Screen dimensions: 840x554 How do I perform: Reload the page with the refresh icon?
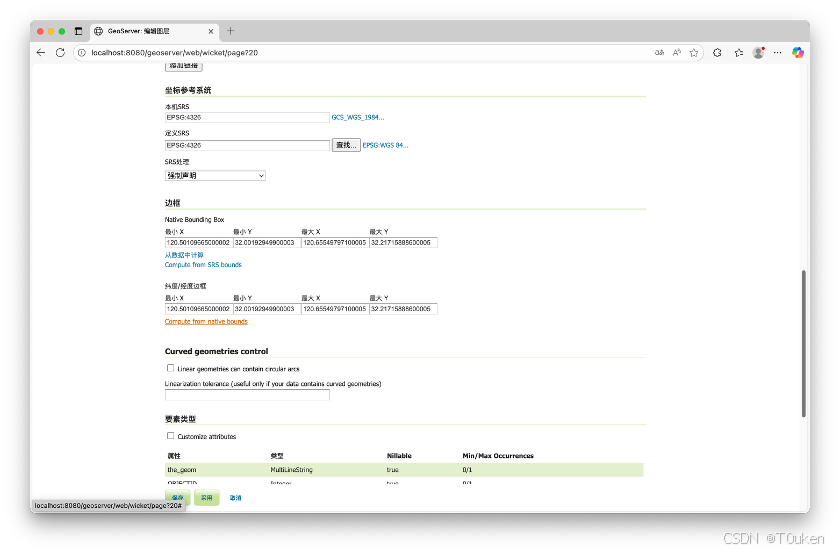[x=60, y=53]
